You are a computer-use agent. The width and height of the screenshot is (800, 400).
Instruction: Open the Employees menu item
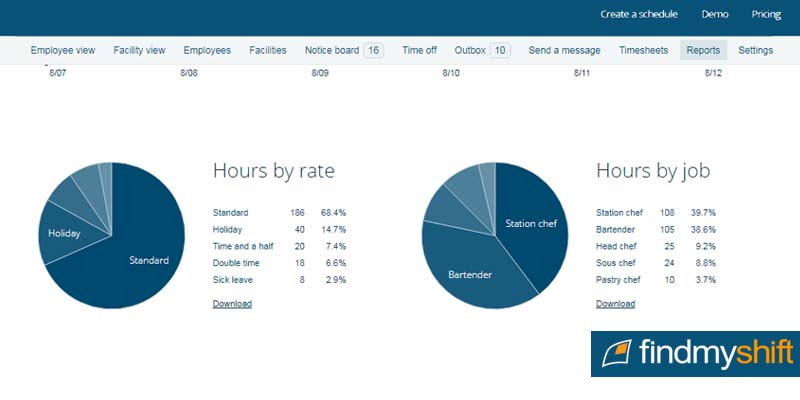(207, 50)
